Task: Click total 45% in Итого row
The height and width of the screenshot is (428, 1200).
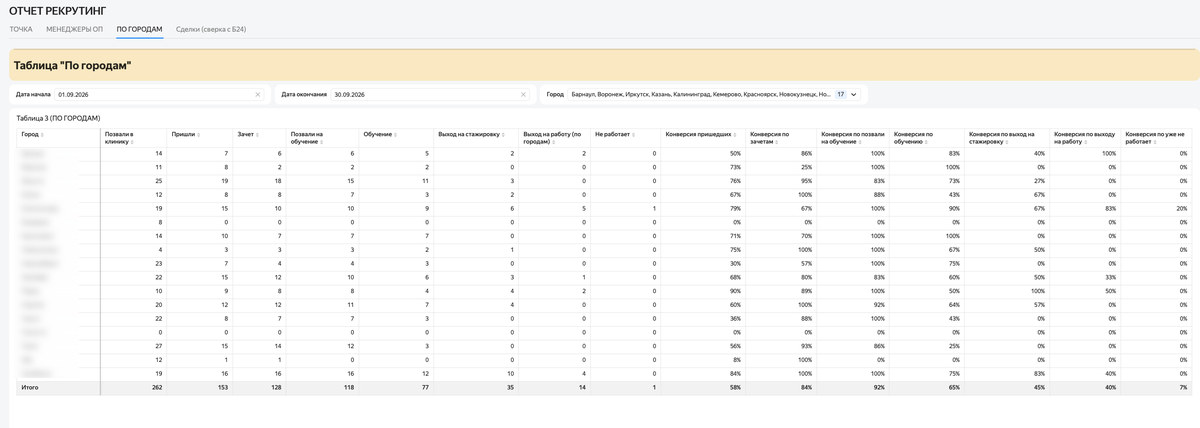Action: click(1039, 387)
